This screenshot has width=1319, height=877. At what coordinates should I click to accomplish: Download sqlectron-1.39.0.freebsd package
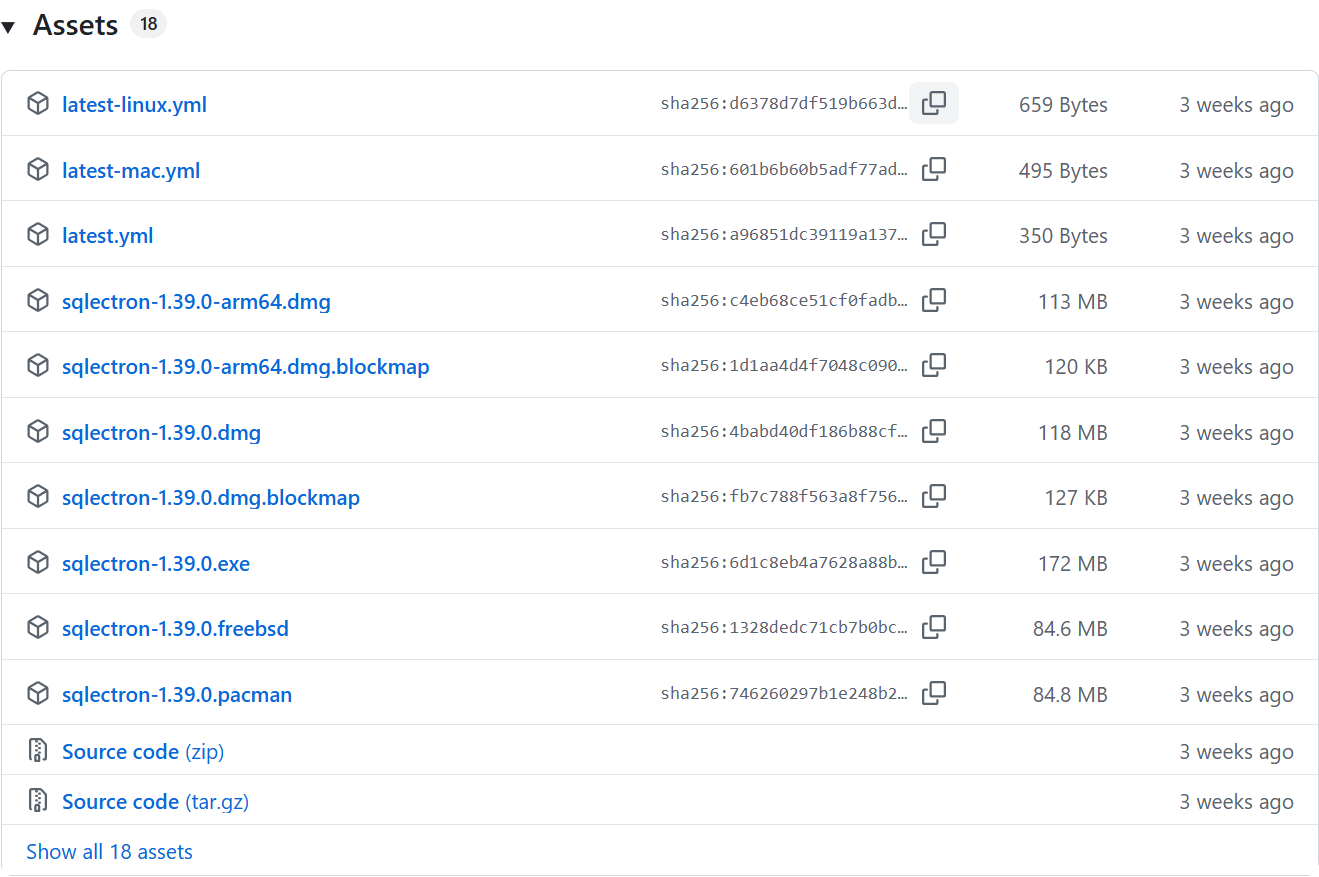pyautogui.click(x=175, y=629)
